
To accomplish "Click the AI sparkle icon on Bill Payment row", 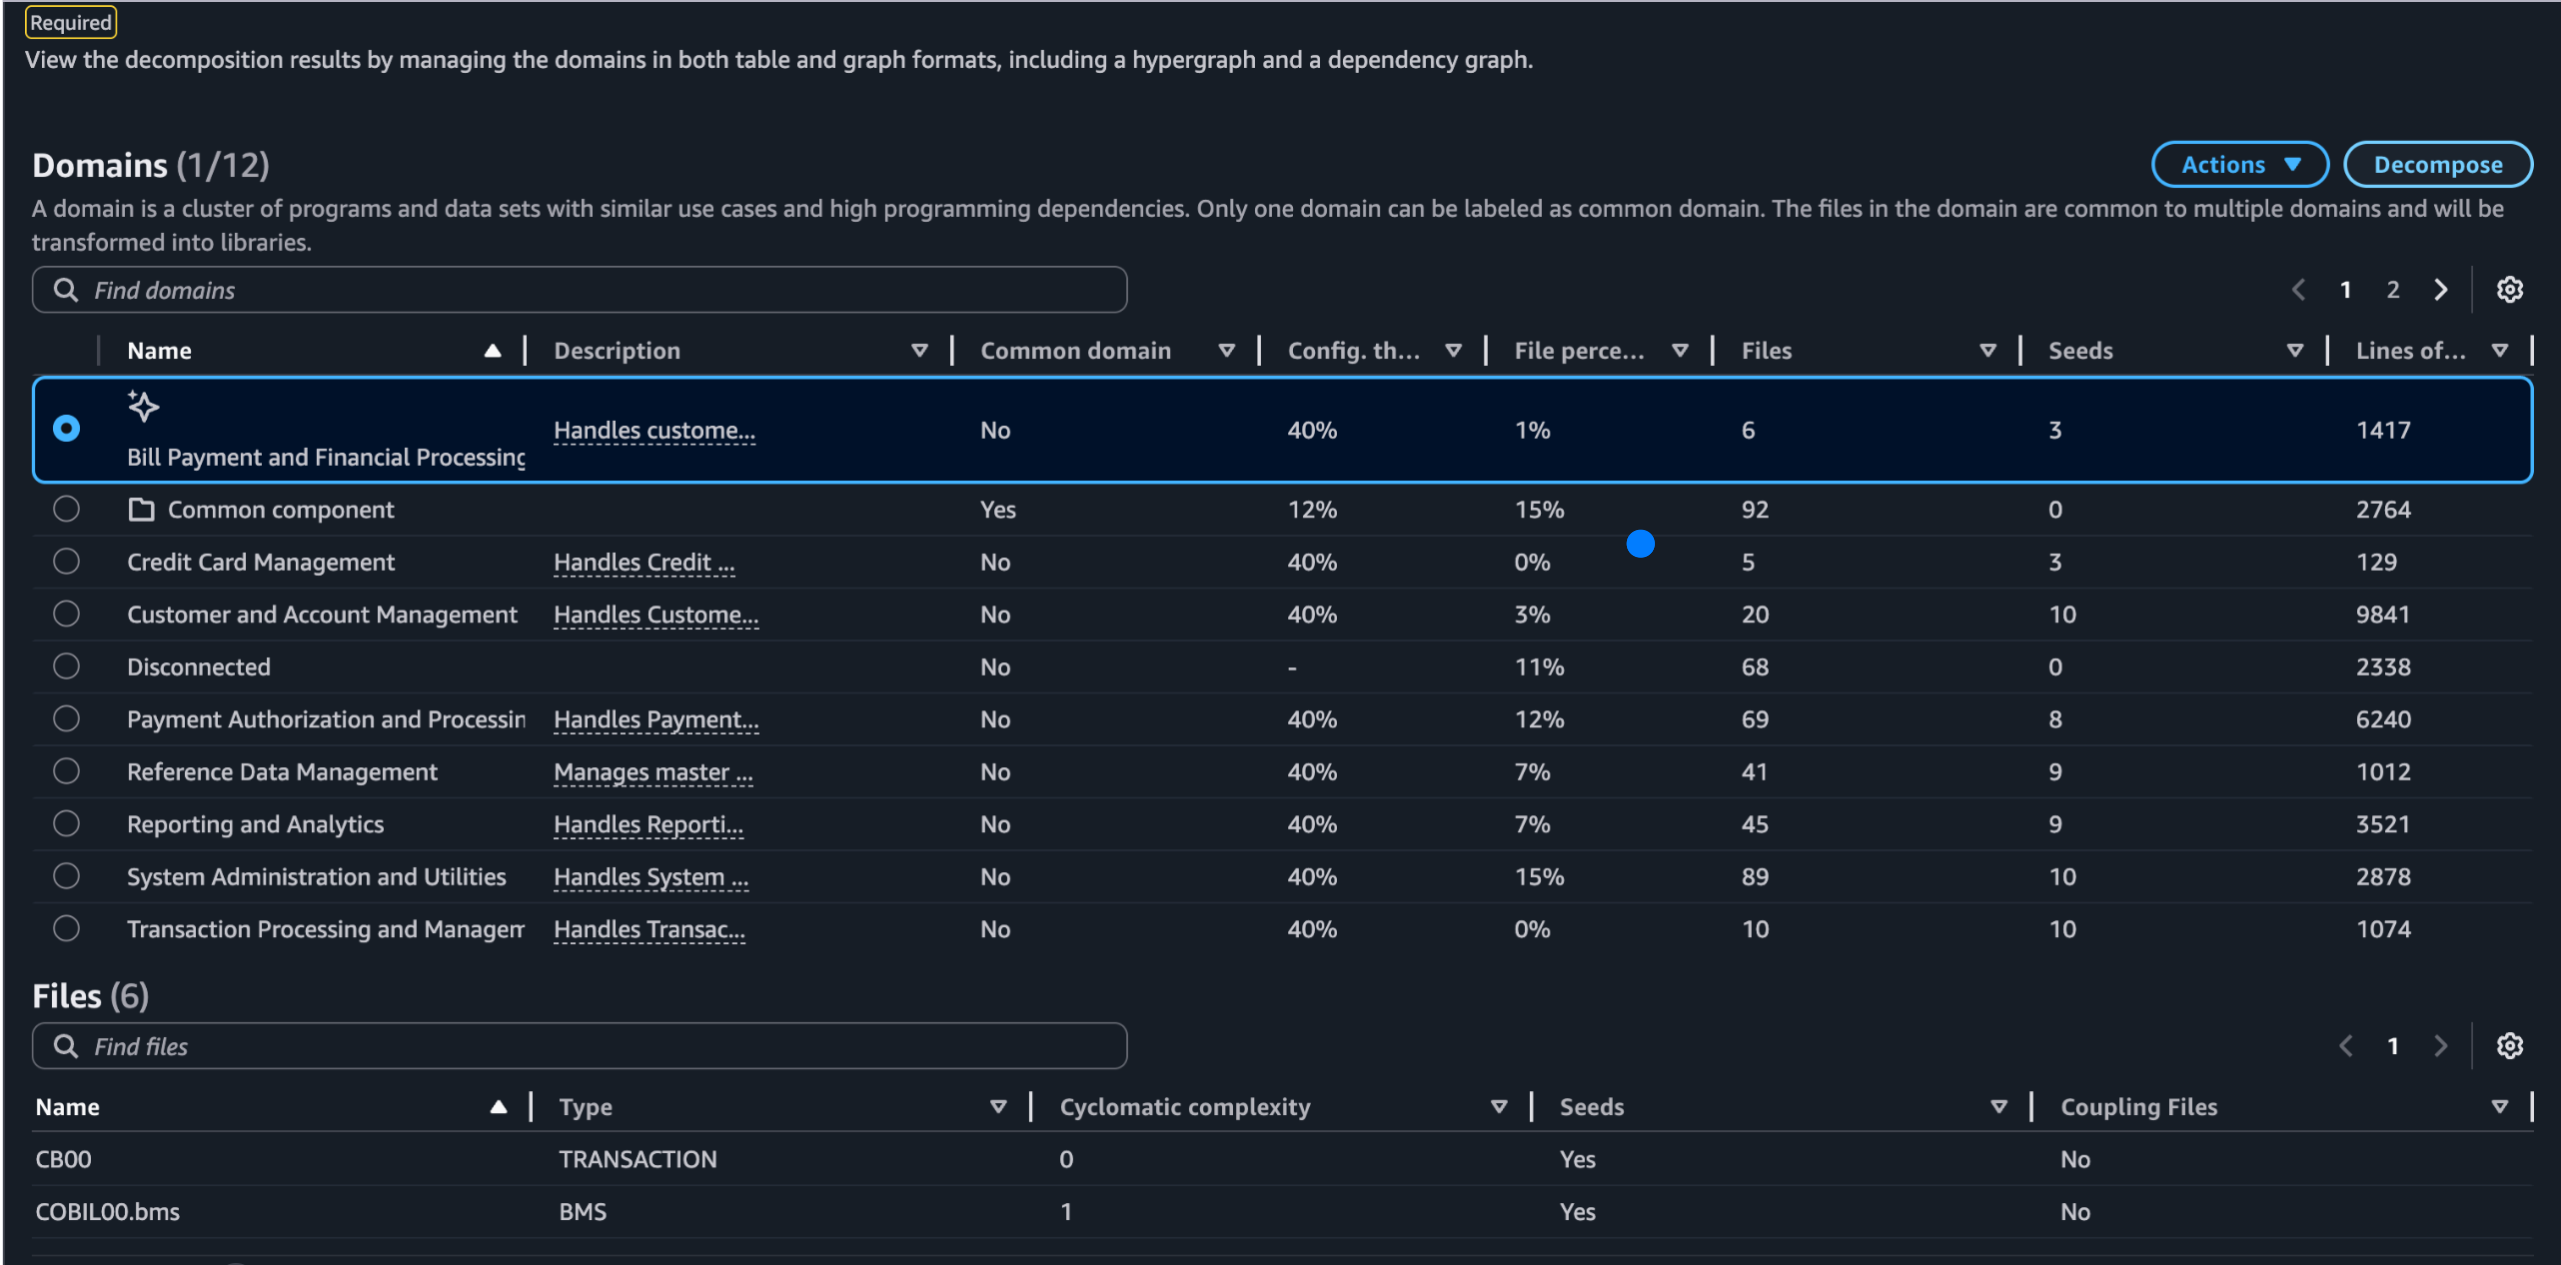I will click(x=143, y=406).
